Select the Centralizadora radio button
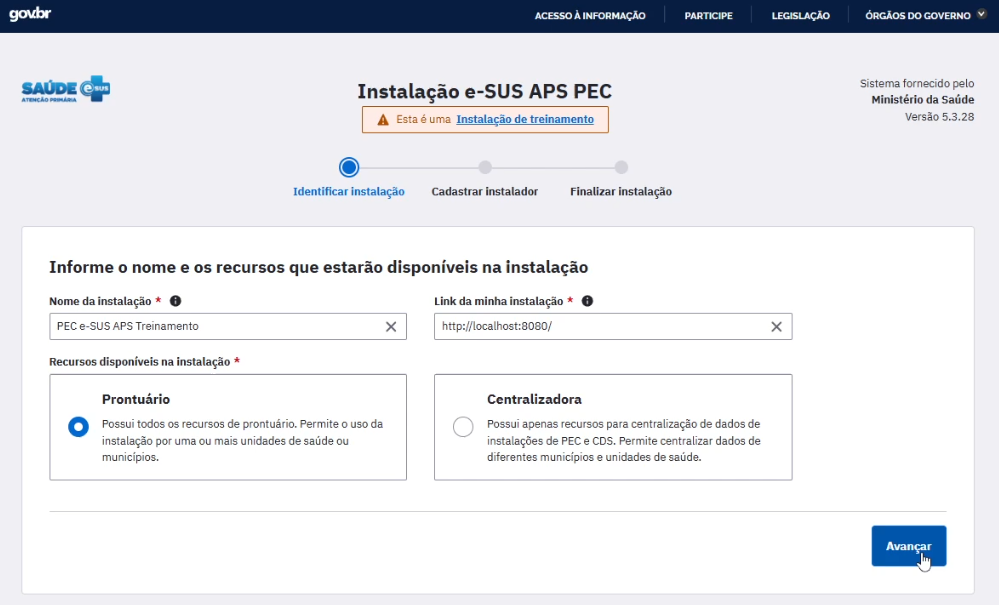This screenshot has height=605, width=999. point(463,427)
